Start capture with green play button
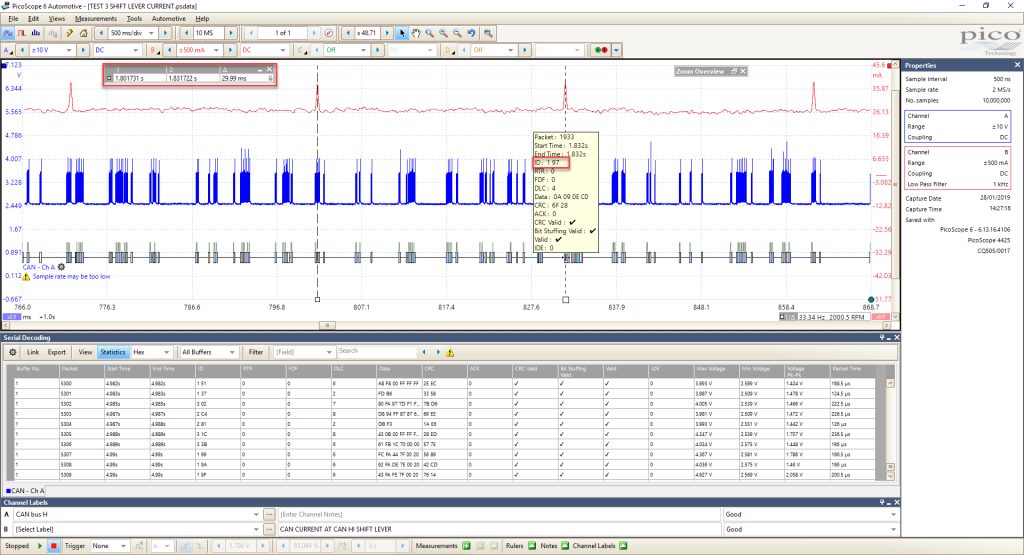 coord(40,546)
